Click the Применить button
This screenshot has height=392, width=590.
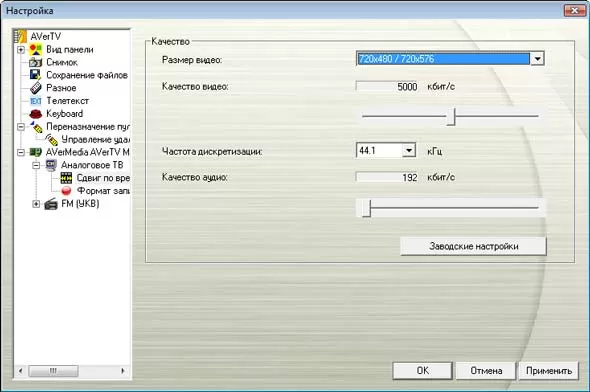coord(549,371)
